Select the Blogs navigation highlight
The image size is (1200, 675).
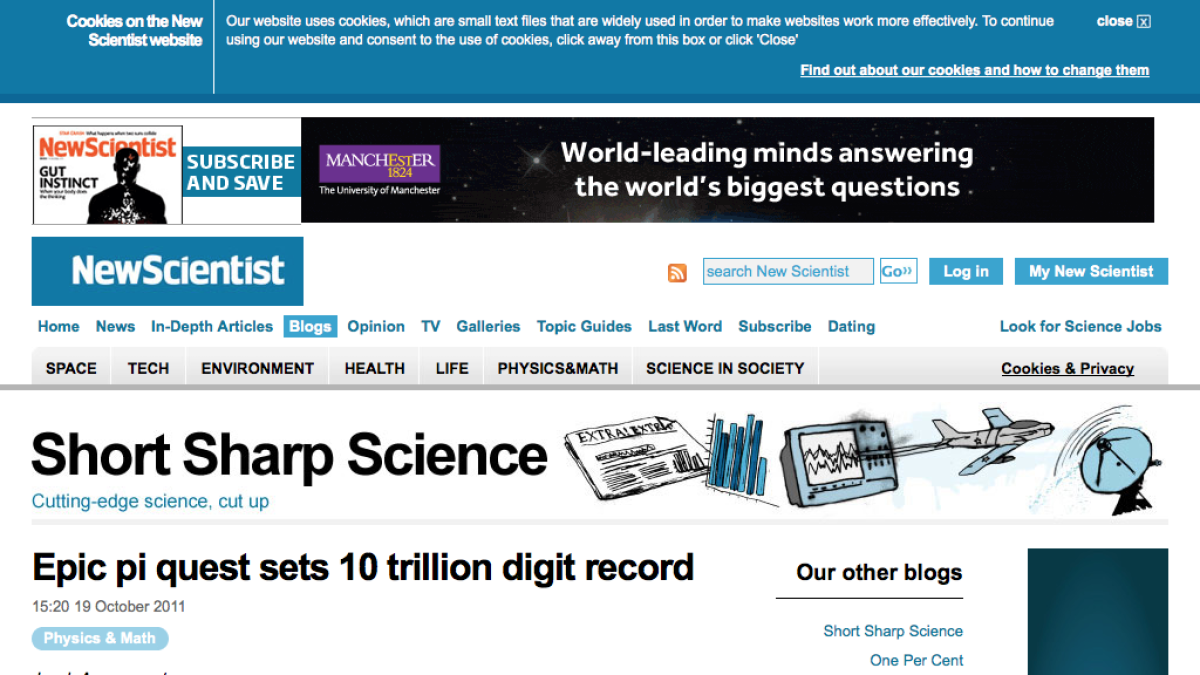310,326
